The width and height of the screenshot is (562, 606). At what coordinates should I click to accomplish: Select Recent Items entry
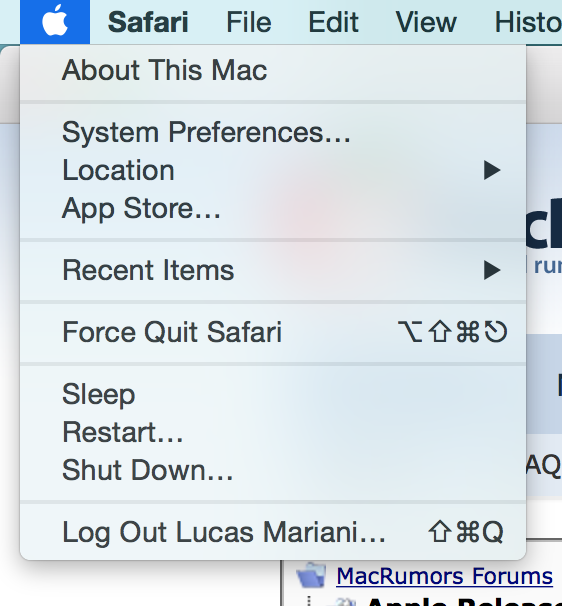coord(273,270)
